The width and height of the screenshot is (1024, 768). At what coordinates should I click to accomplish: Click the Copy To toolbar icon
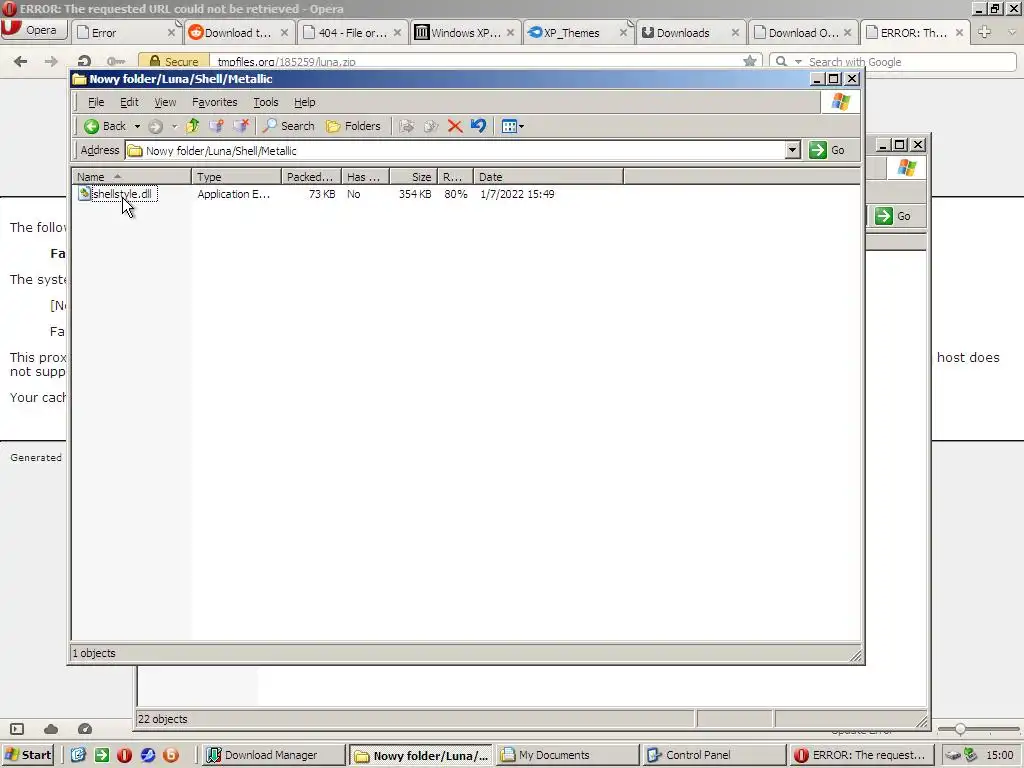431,126
